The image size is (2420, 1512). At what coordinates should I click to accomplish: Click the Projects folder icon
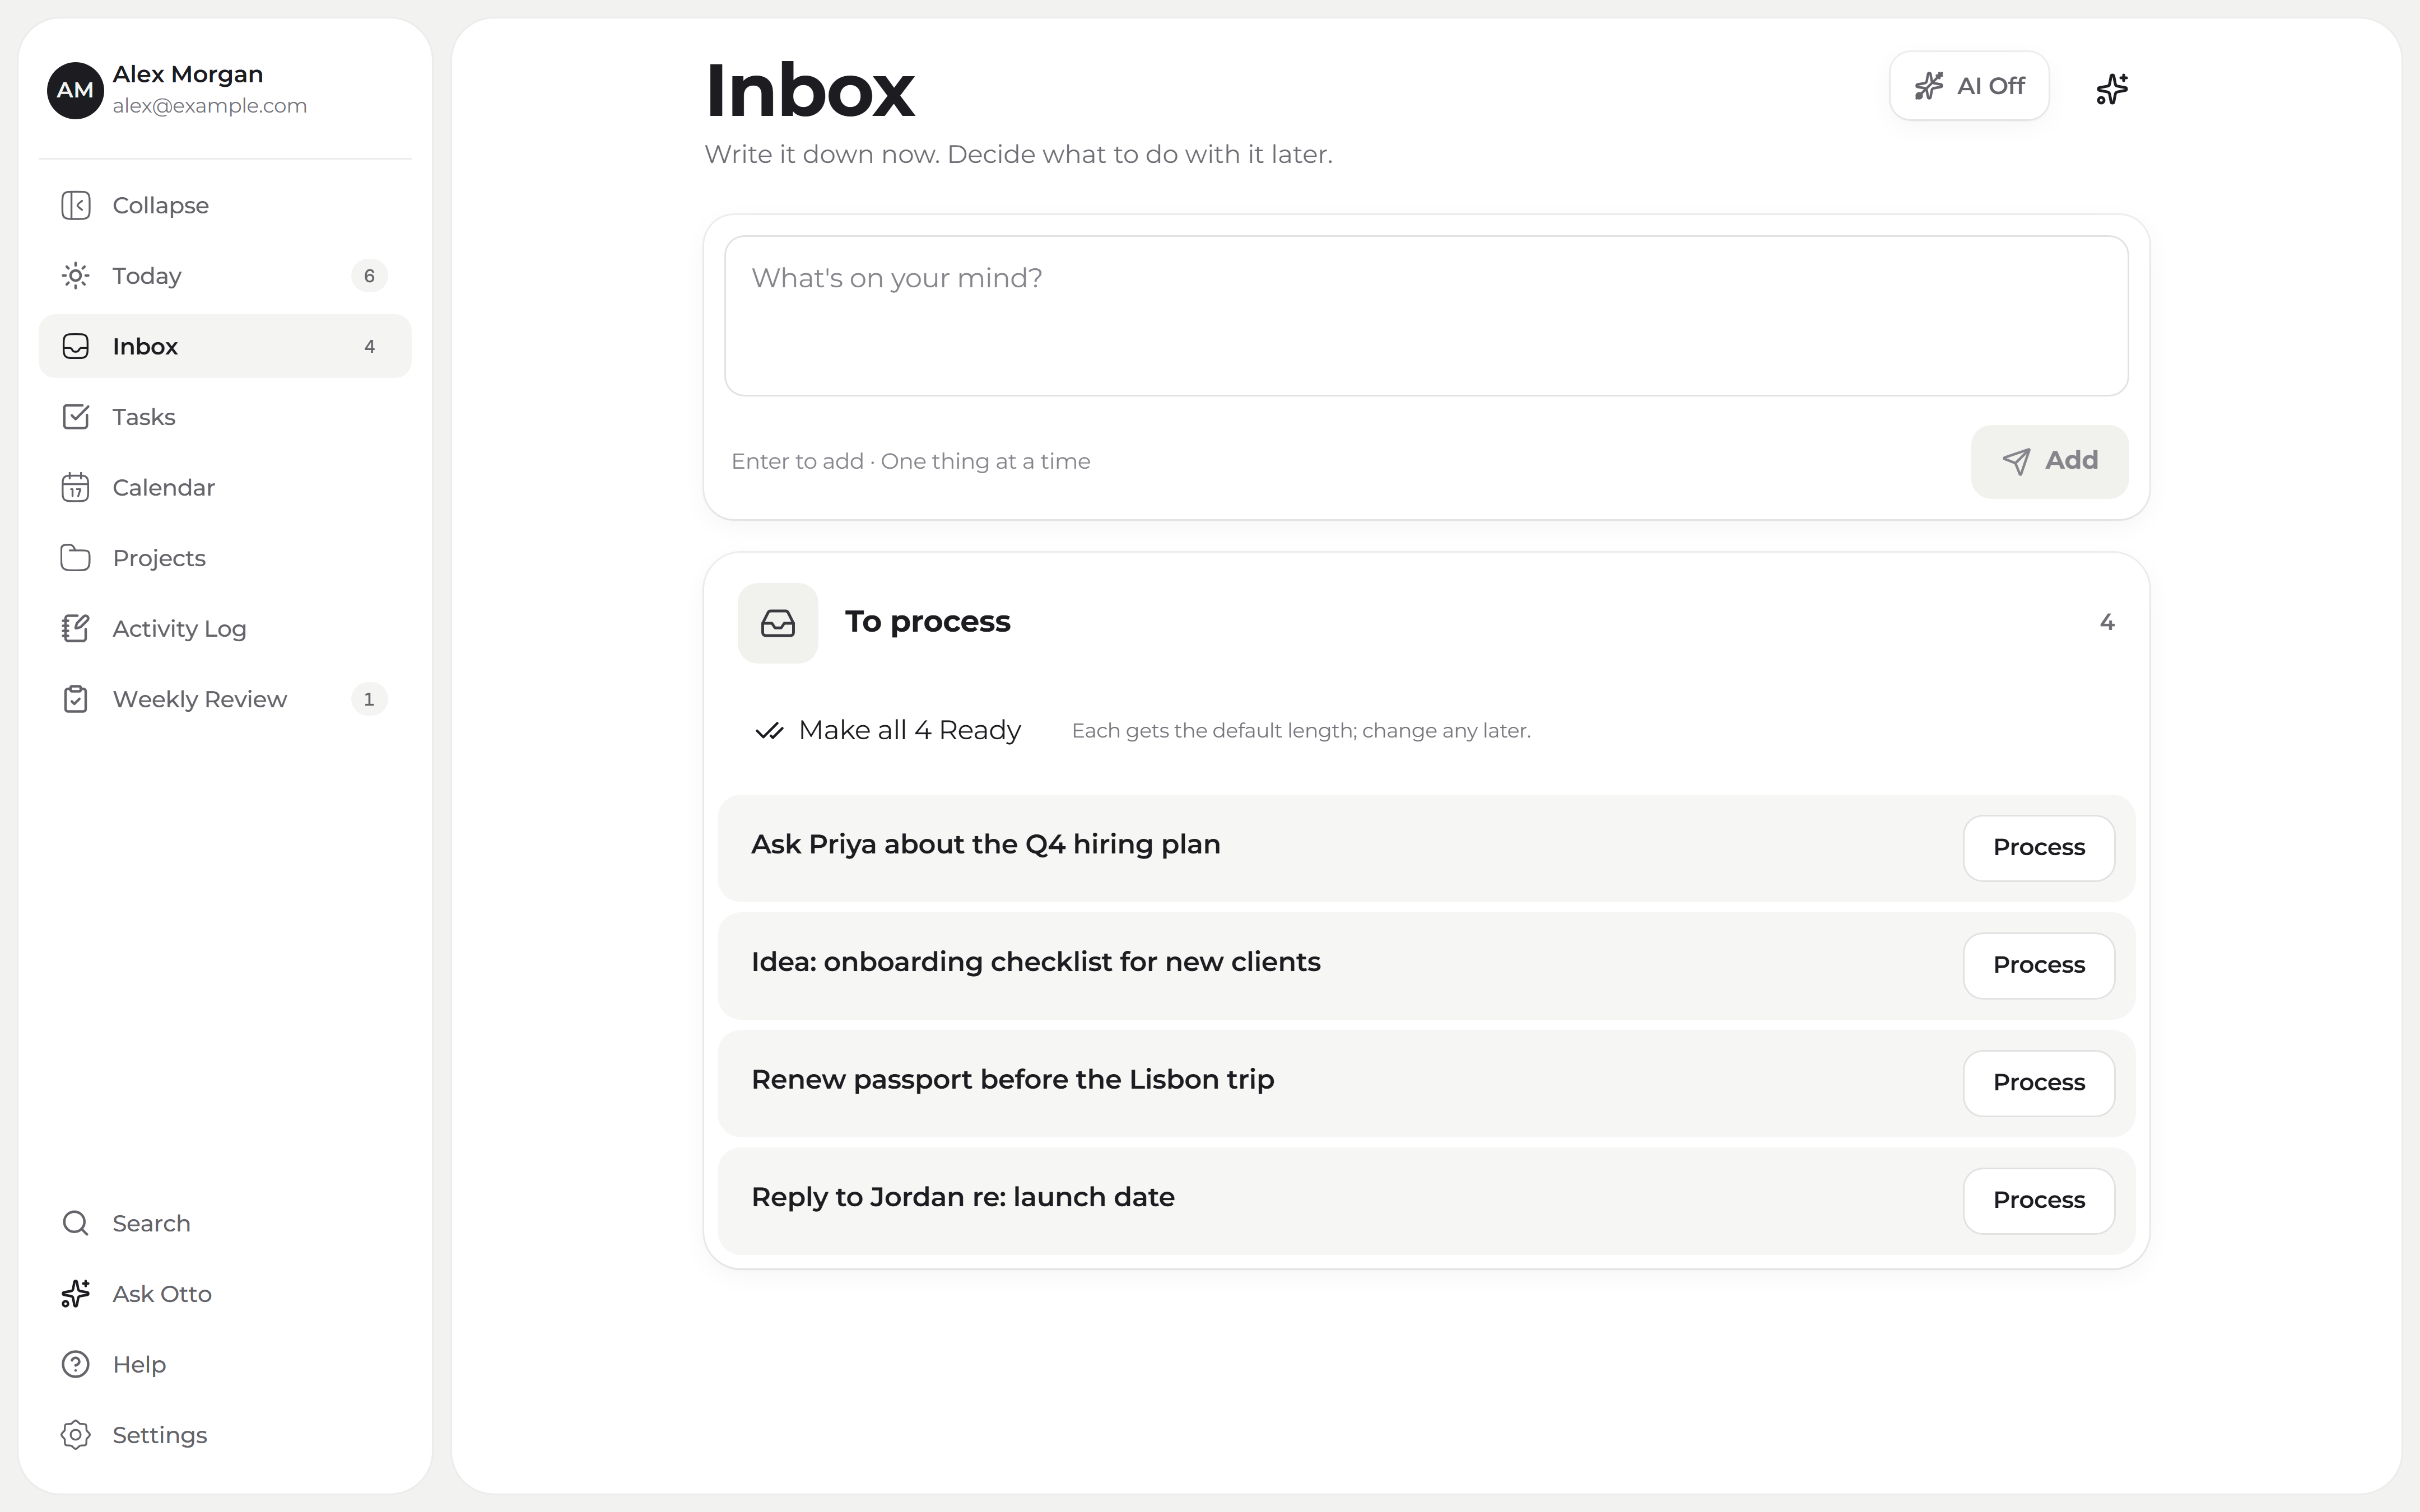click(76, 558)
